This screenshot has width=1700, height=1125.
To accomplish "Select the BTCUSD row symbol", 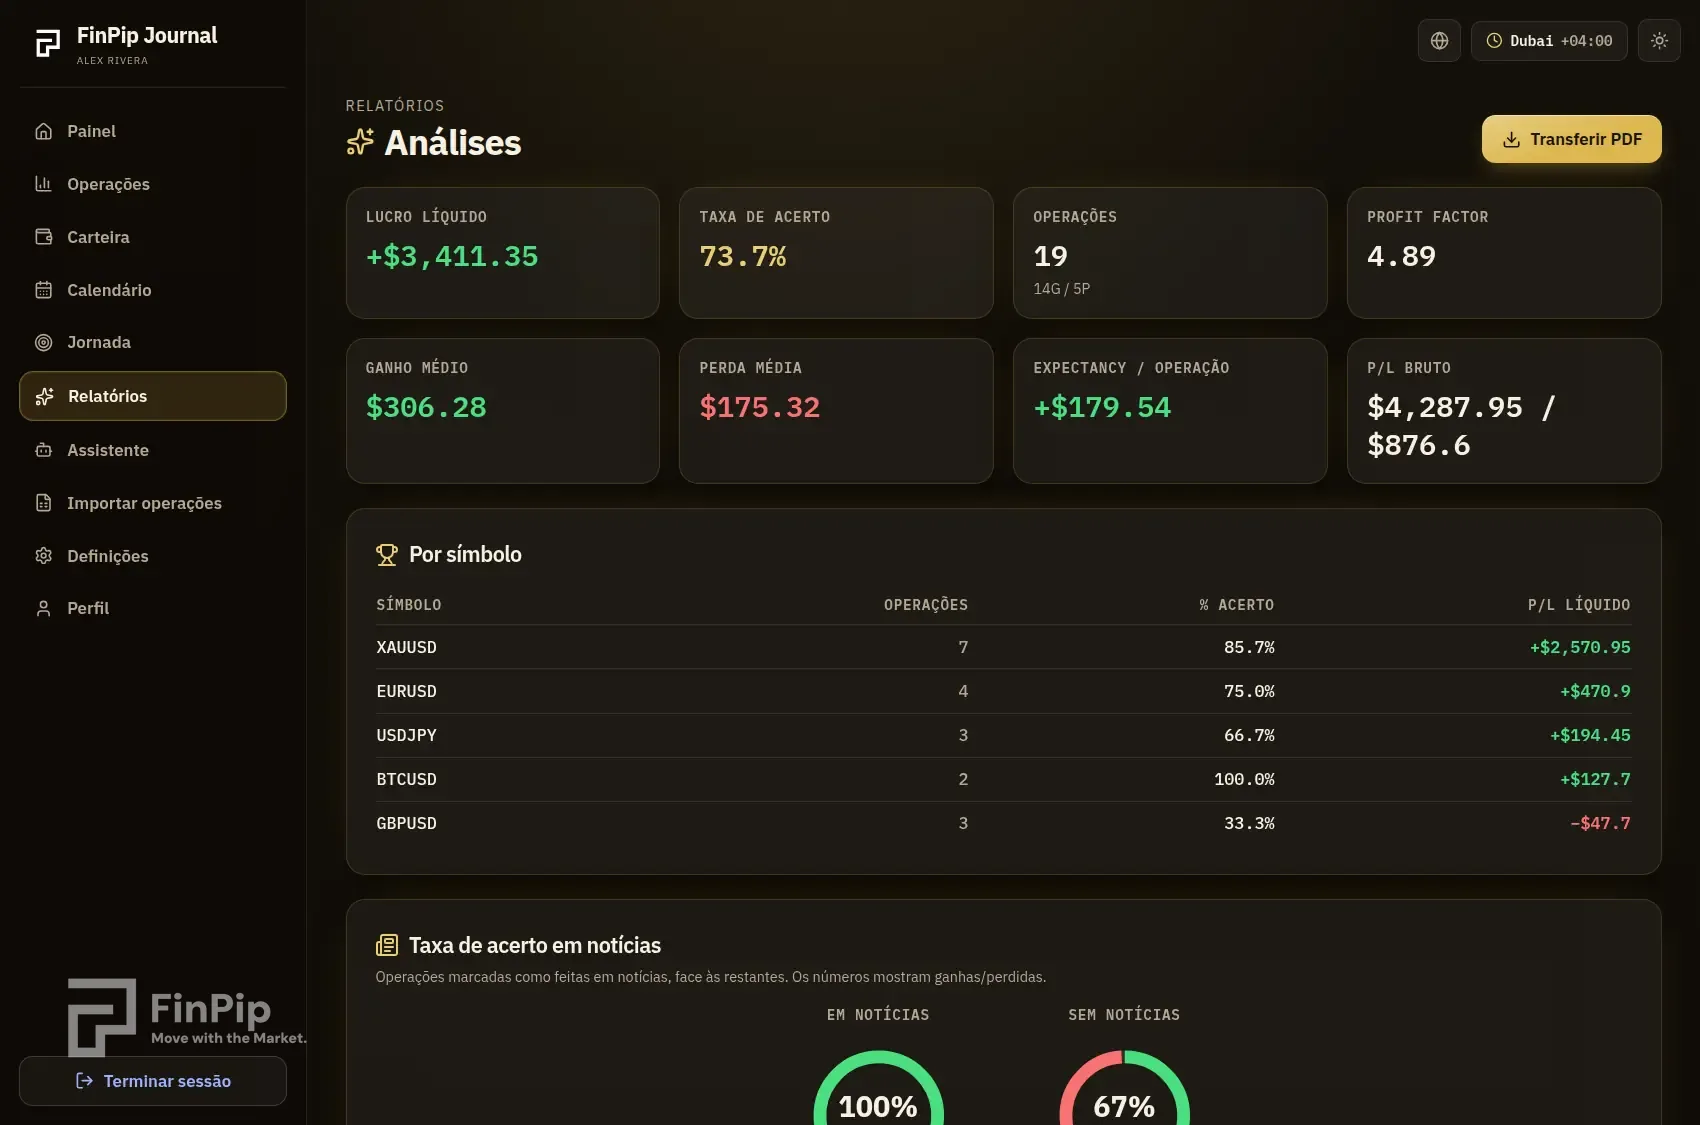I will tap(406, 779).
